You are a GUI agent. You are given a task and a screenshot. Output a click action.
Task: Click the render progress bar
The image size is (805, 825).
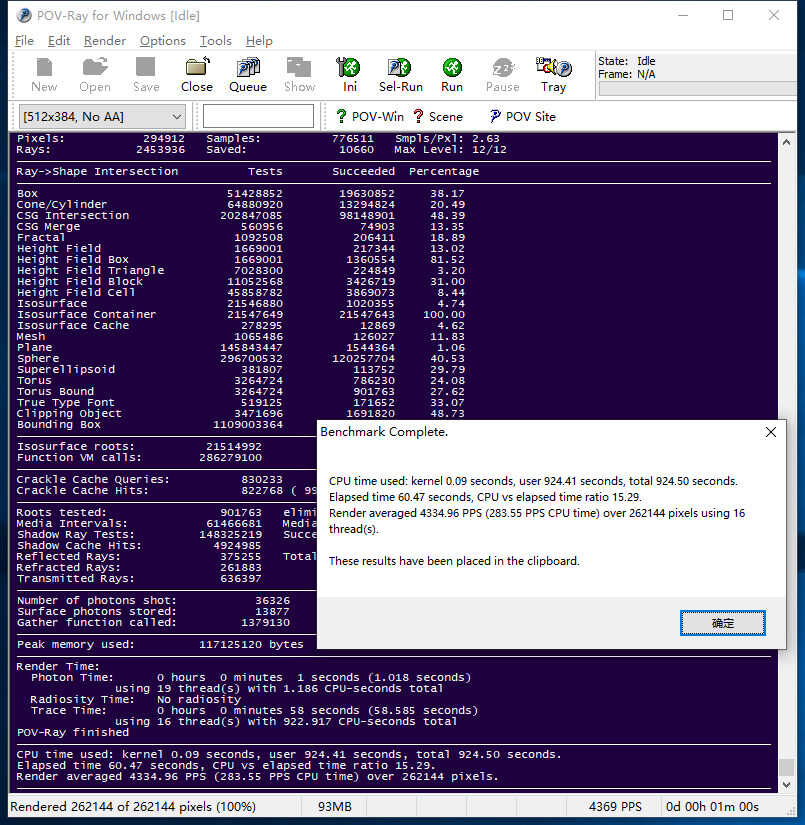(697, 88)
